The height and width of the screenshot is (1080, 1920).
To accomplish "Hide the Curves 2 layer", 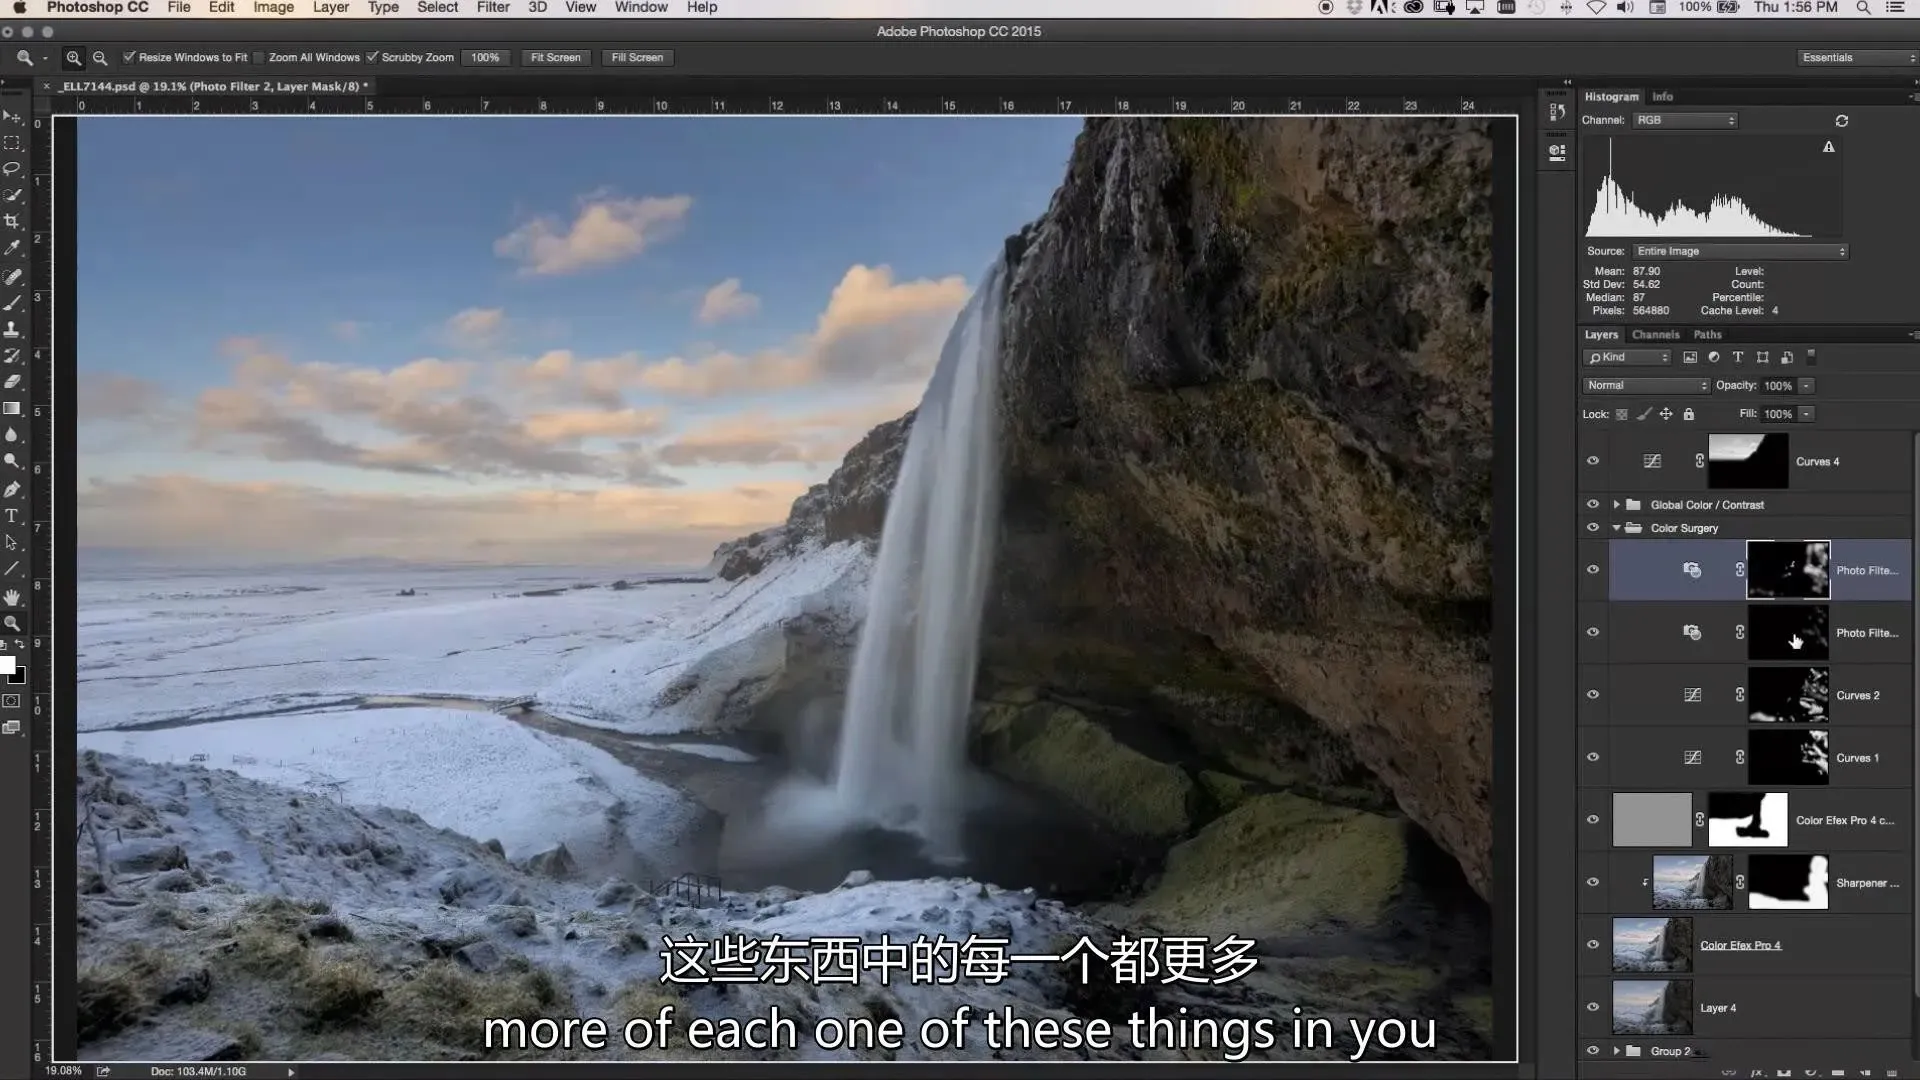I will tap(1593, 695).
